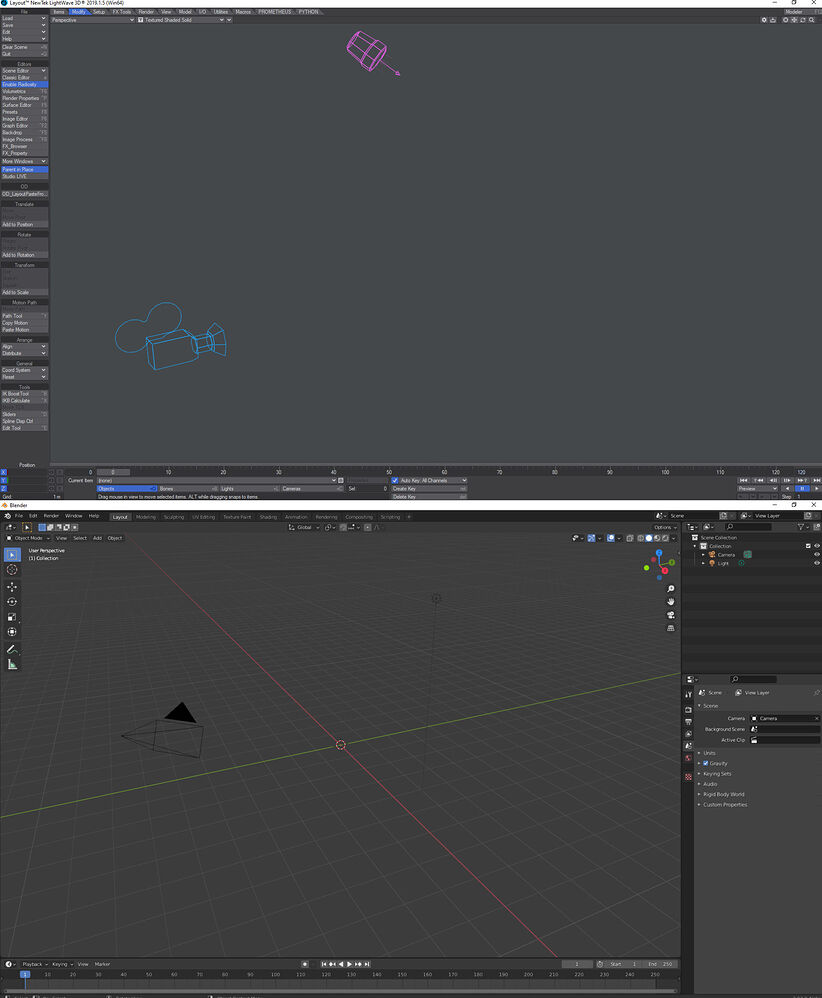The width and height of the screenshot is (822, 998).
Task: Select Objects mode button in LightWave
Action: click(x=127, y=489)
